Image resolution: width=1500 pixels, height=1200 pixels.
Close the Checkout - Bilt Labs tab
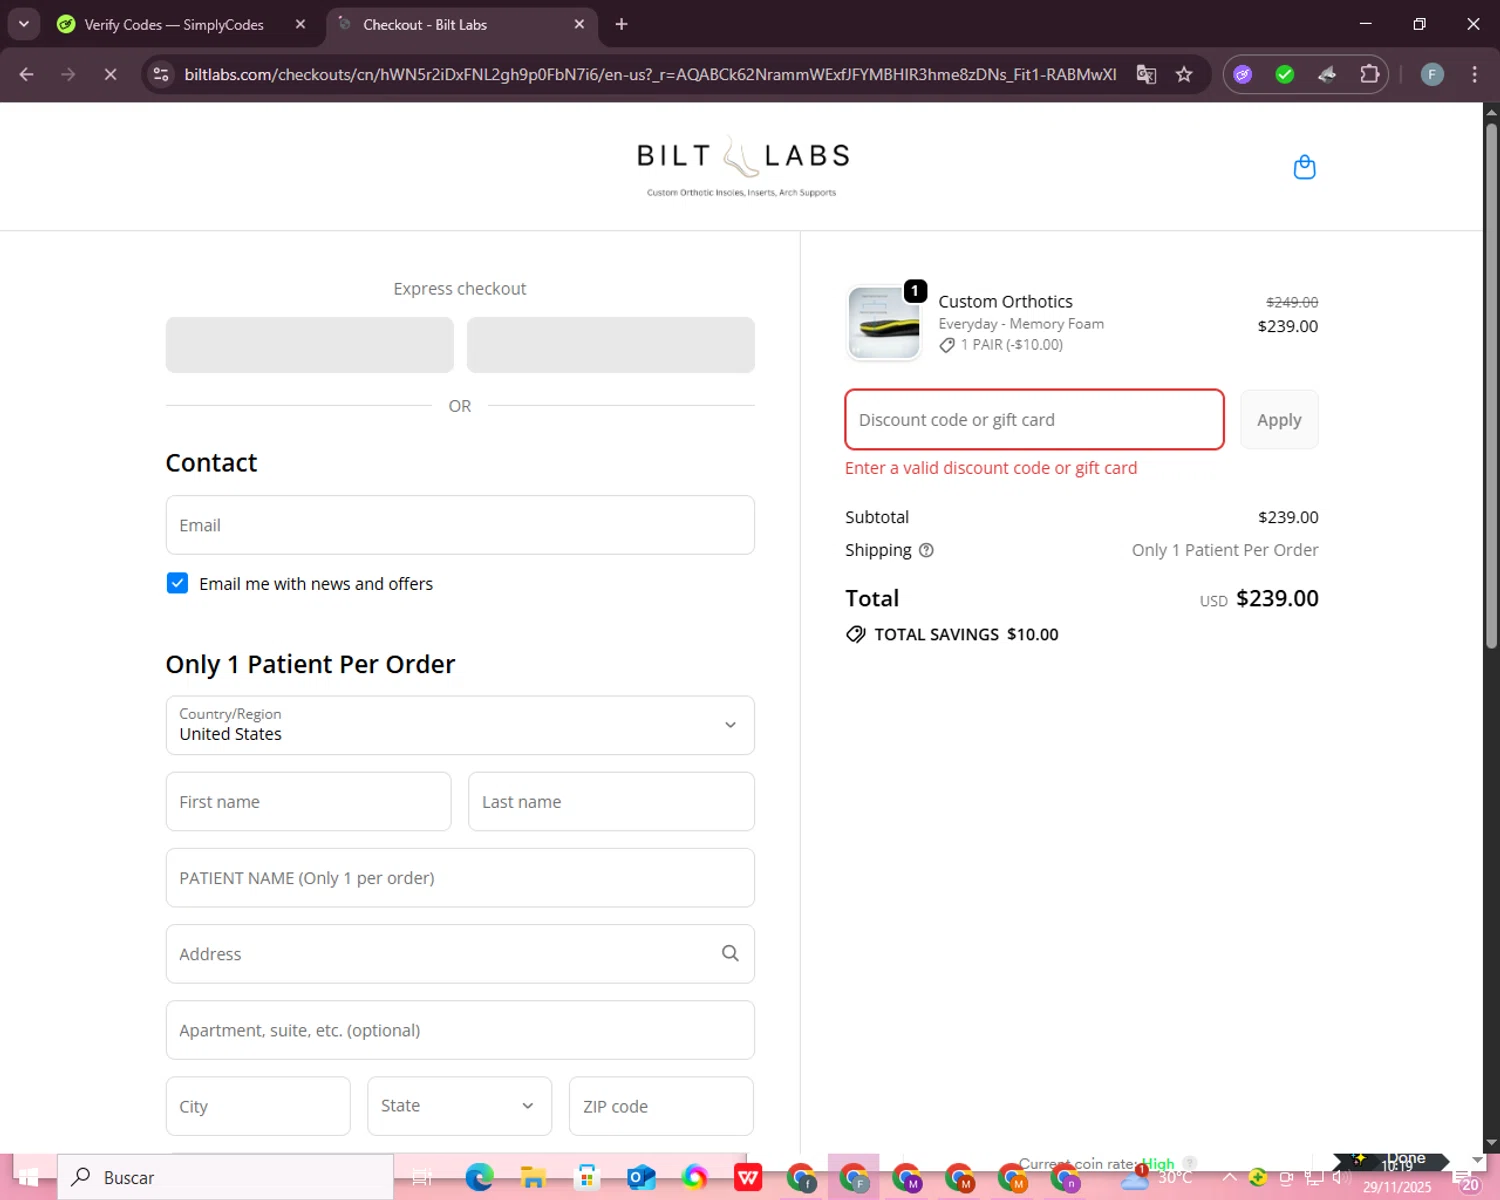point(579,24)
